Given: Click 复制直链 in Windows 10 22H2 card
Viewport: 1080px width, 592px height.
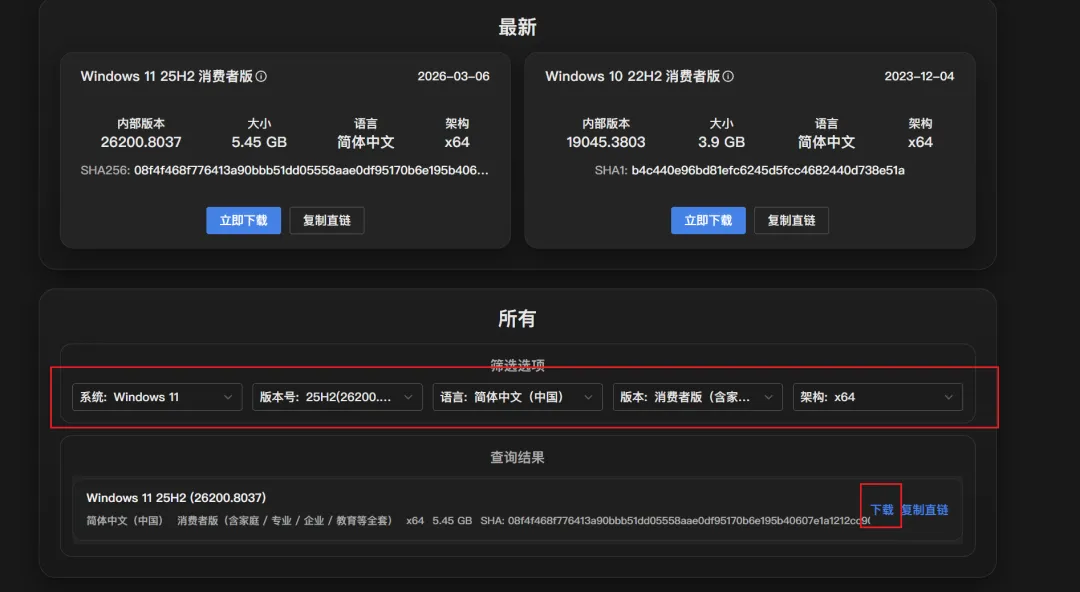Looking at the screenshot, I should (x=791, y=221).
